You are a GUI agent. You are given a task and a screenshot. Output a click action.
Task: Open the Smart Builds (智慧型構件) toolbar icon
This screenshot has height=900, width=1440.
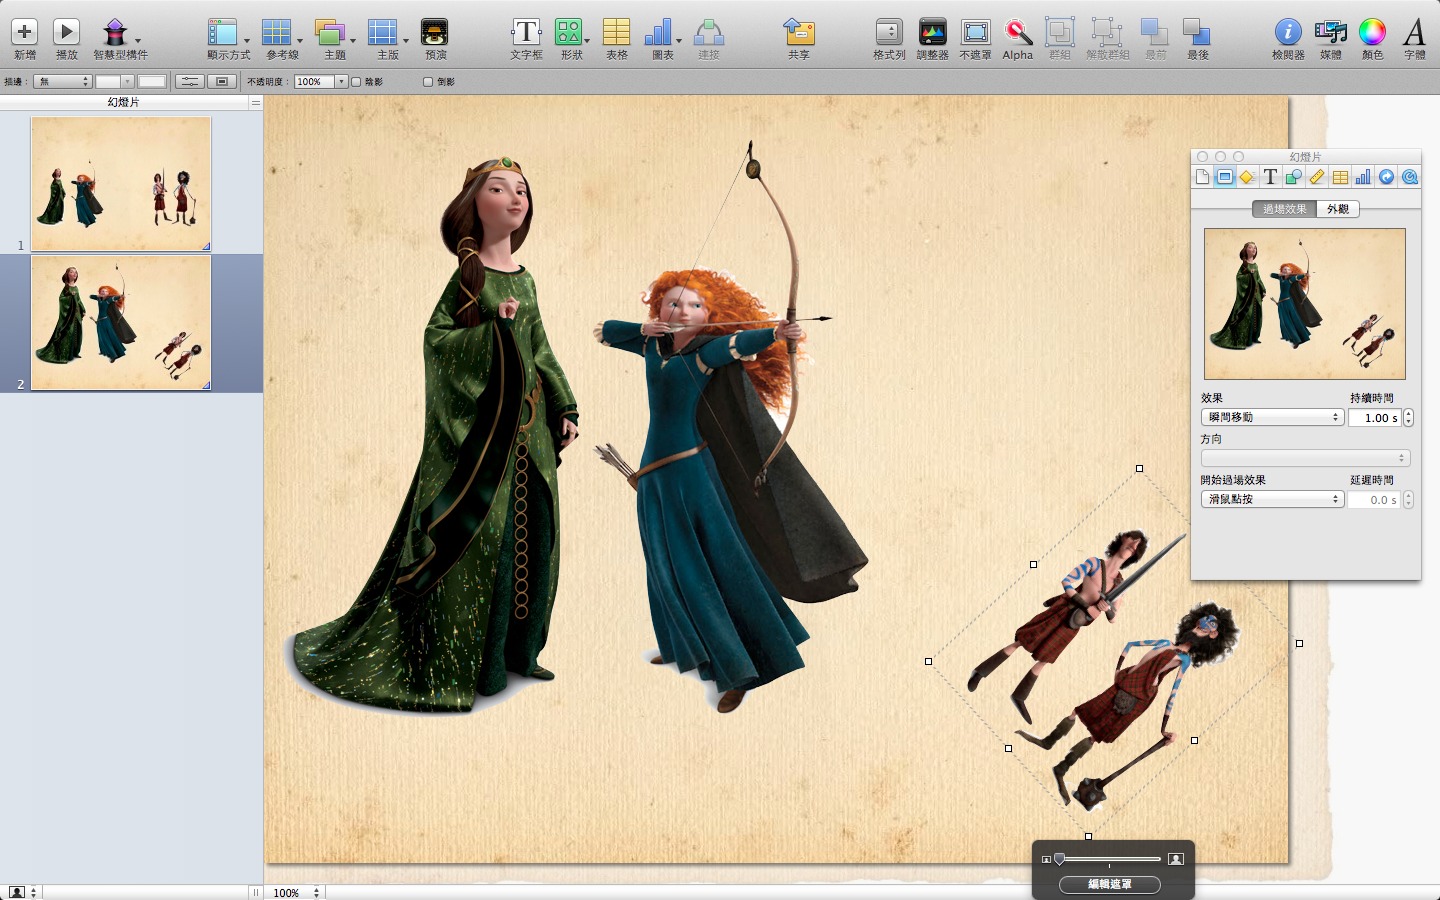pyautogui.click(x=116, y=32)
